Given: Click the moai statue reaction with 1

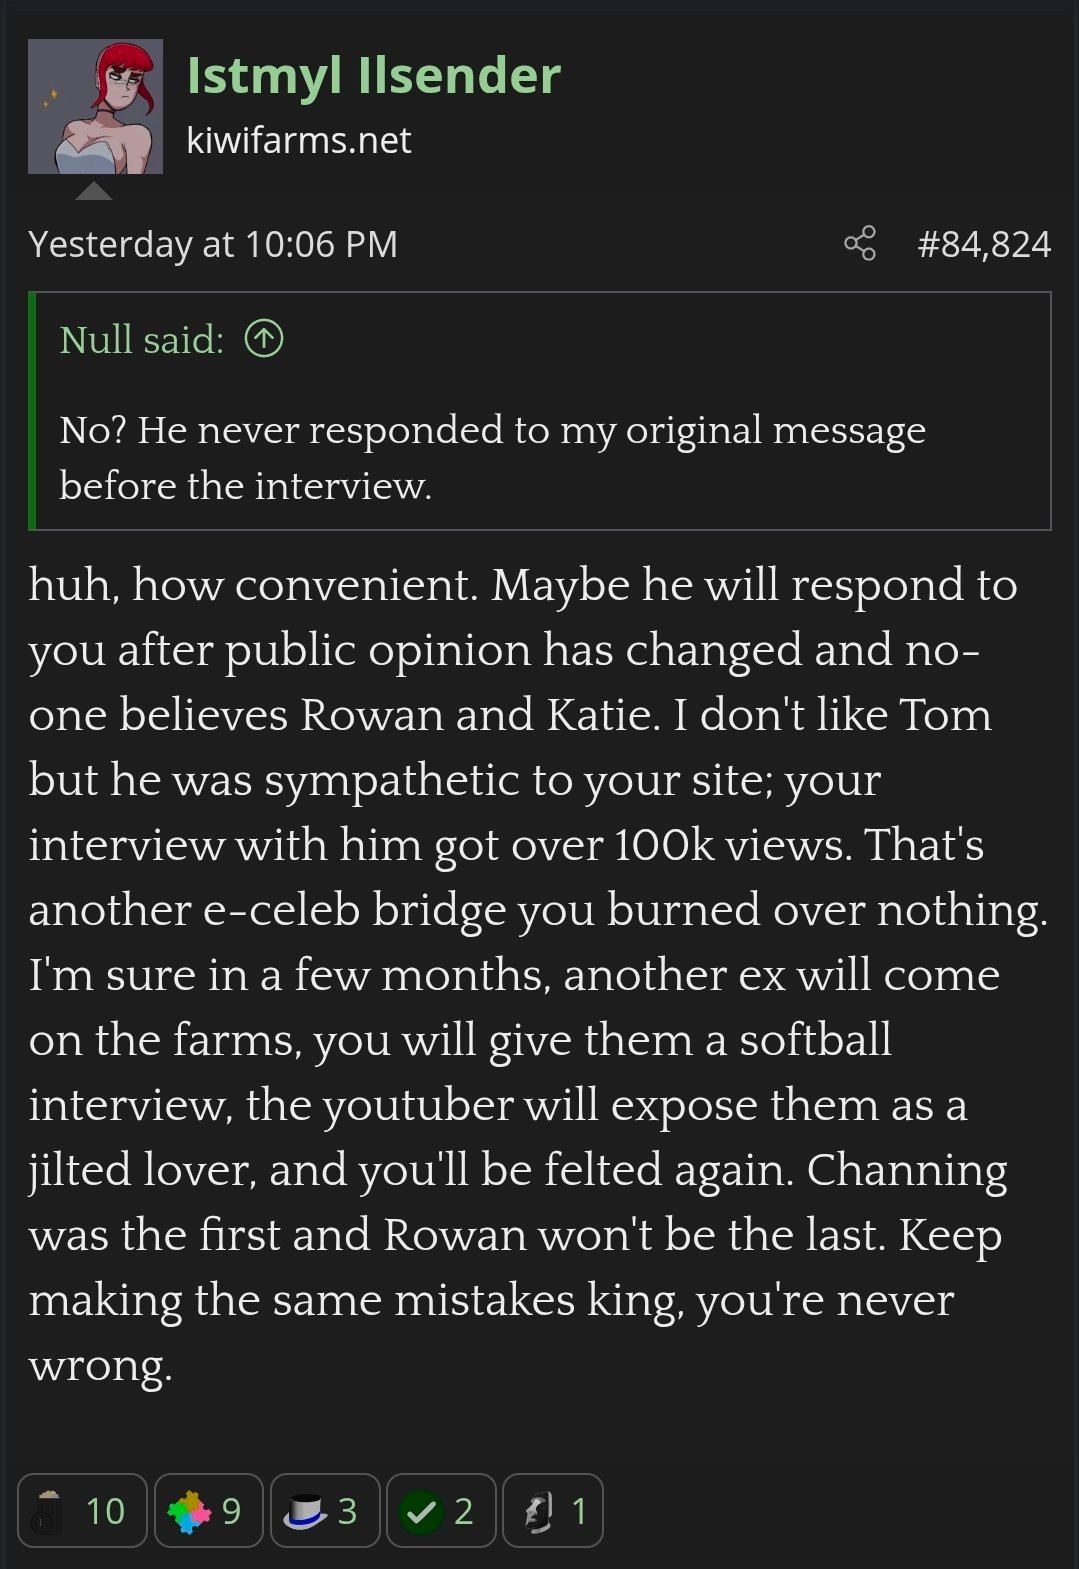Looking at the screenshot, I should [x=552, y=1510].
